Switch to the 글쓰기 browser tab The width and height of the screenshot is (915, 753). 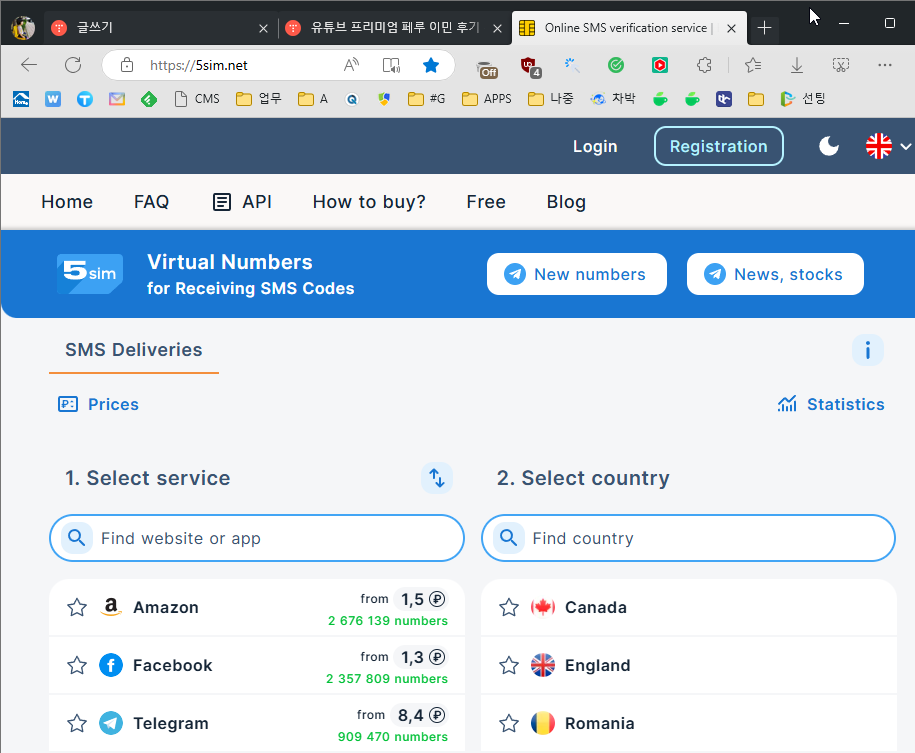coord(158,27)
